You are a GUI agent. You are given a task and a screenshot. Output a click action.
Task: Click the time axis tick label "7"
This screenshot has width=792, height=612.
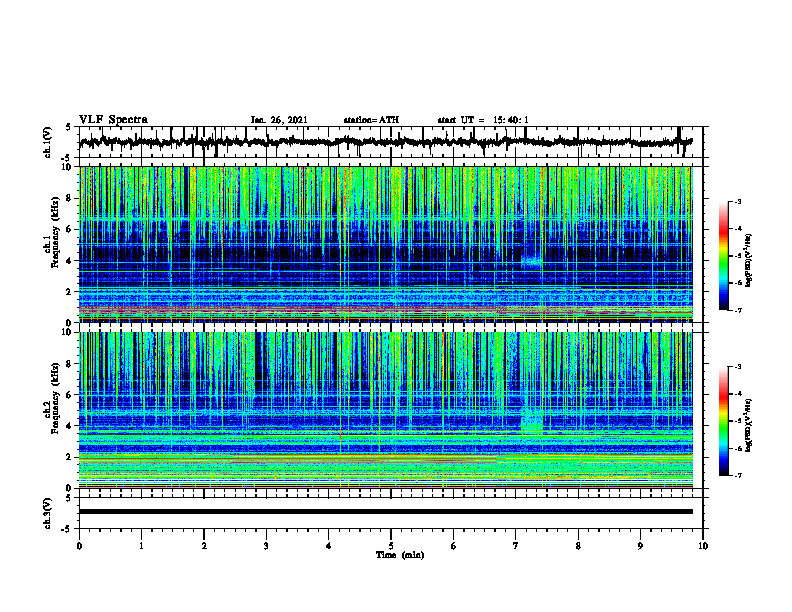coord(516,546)
